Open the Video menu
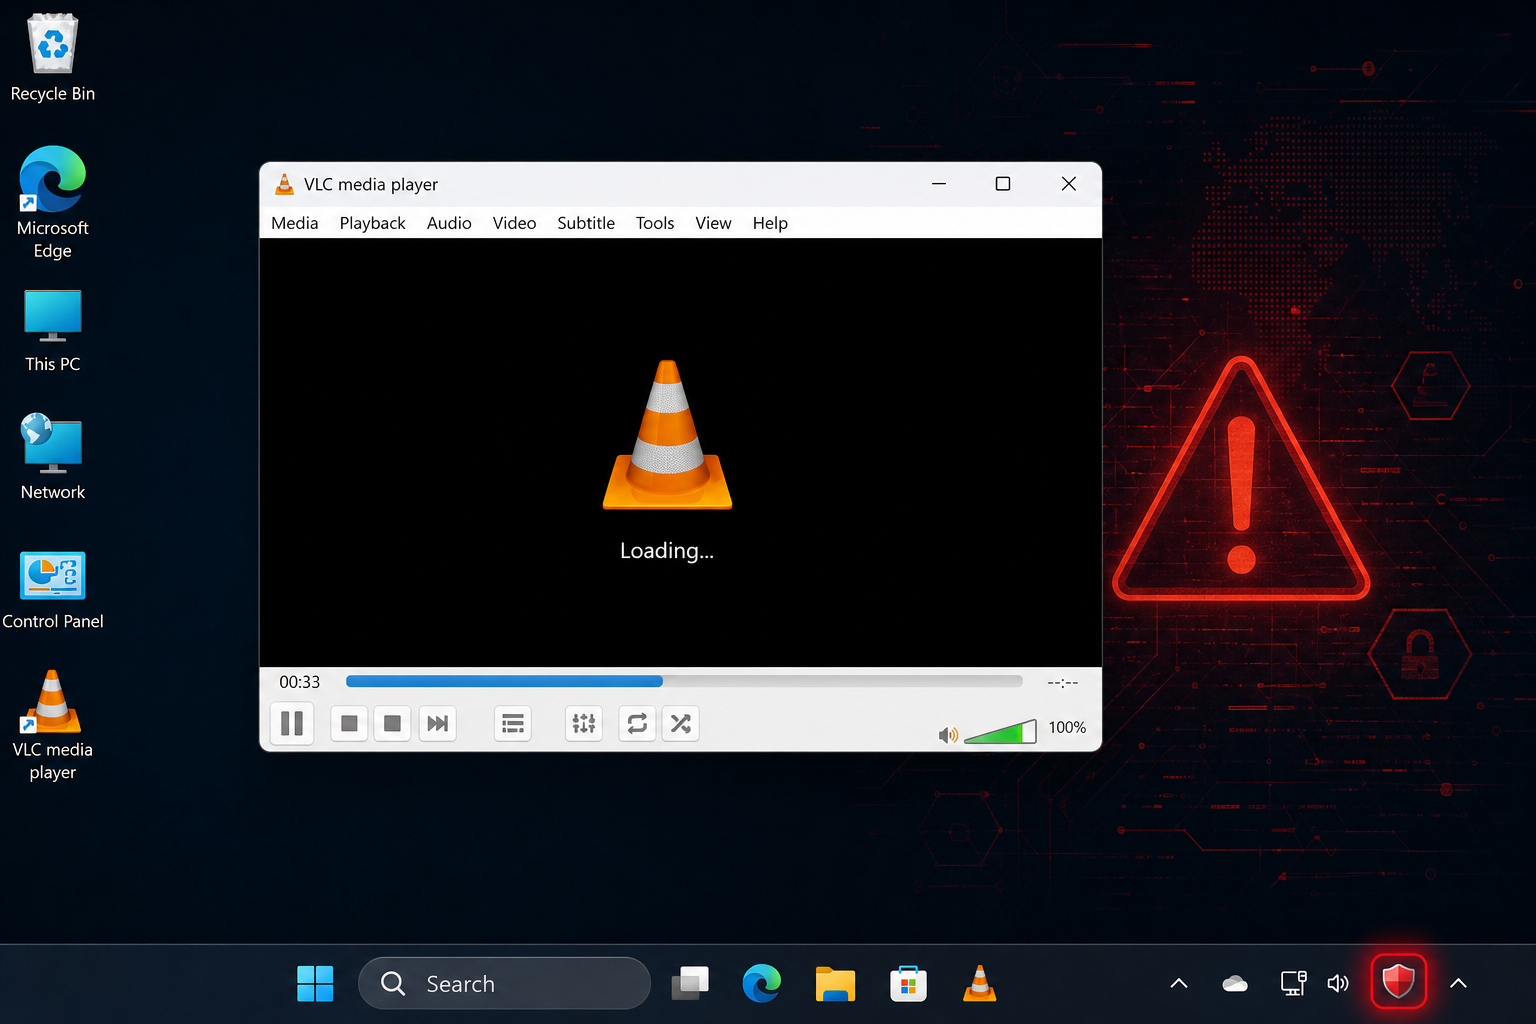Screen dimensions: 1536x1024 pyautogui.click(x=514, y=223)
